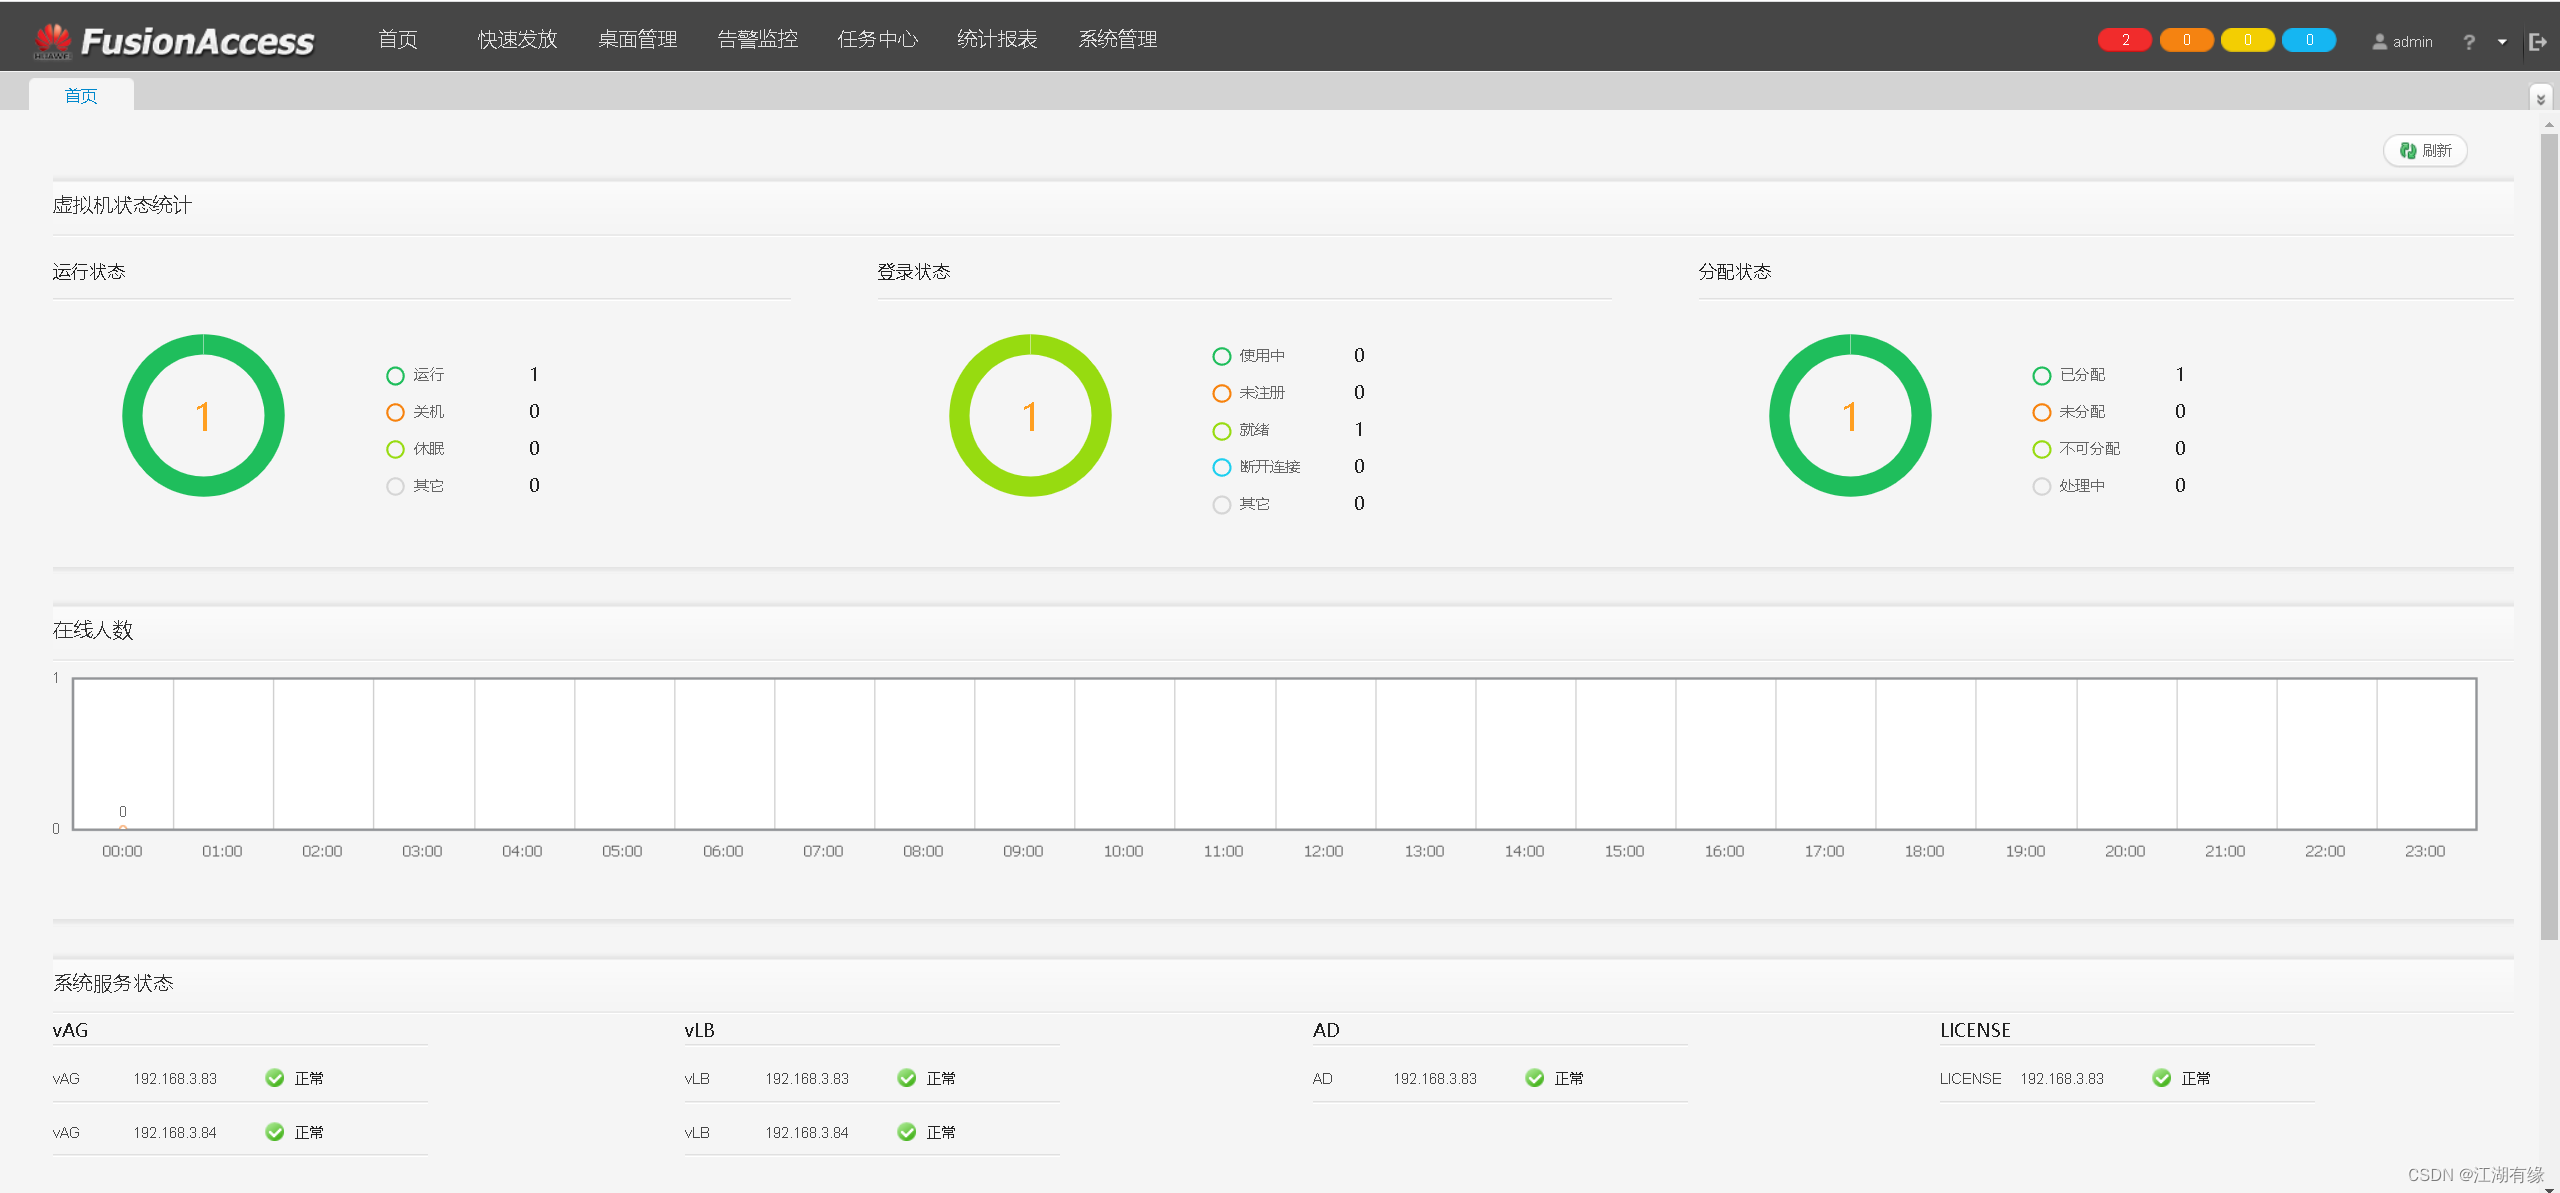2560x1193 pixels.
Task: Click the 已分配 count value 1
Action: tap(2180, 375)
